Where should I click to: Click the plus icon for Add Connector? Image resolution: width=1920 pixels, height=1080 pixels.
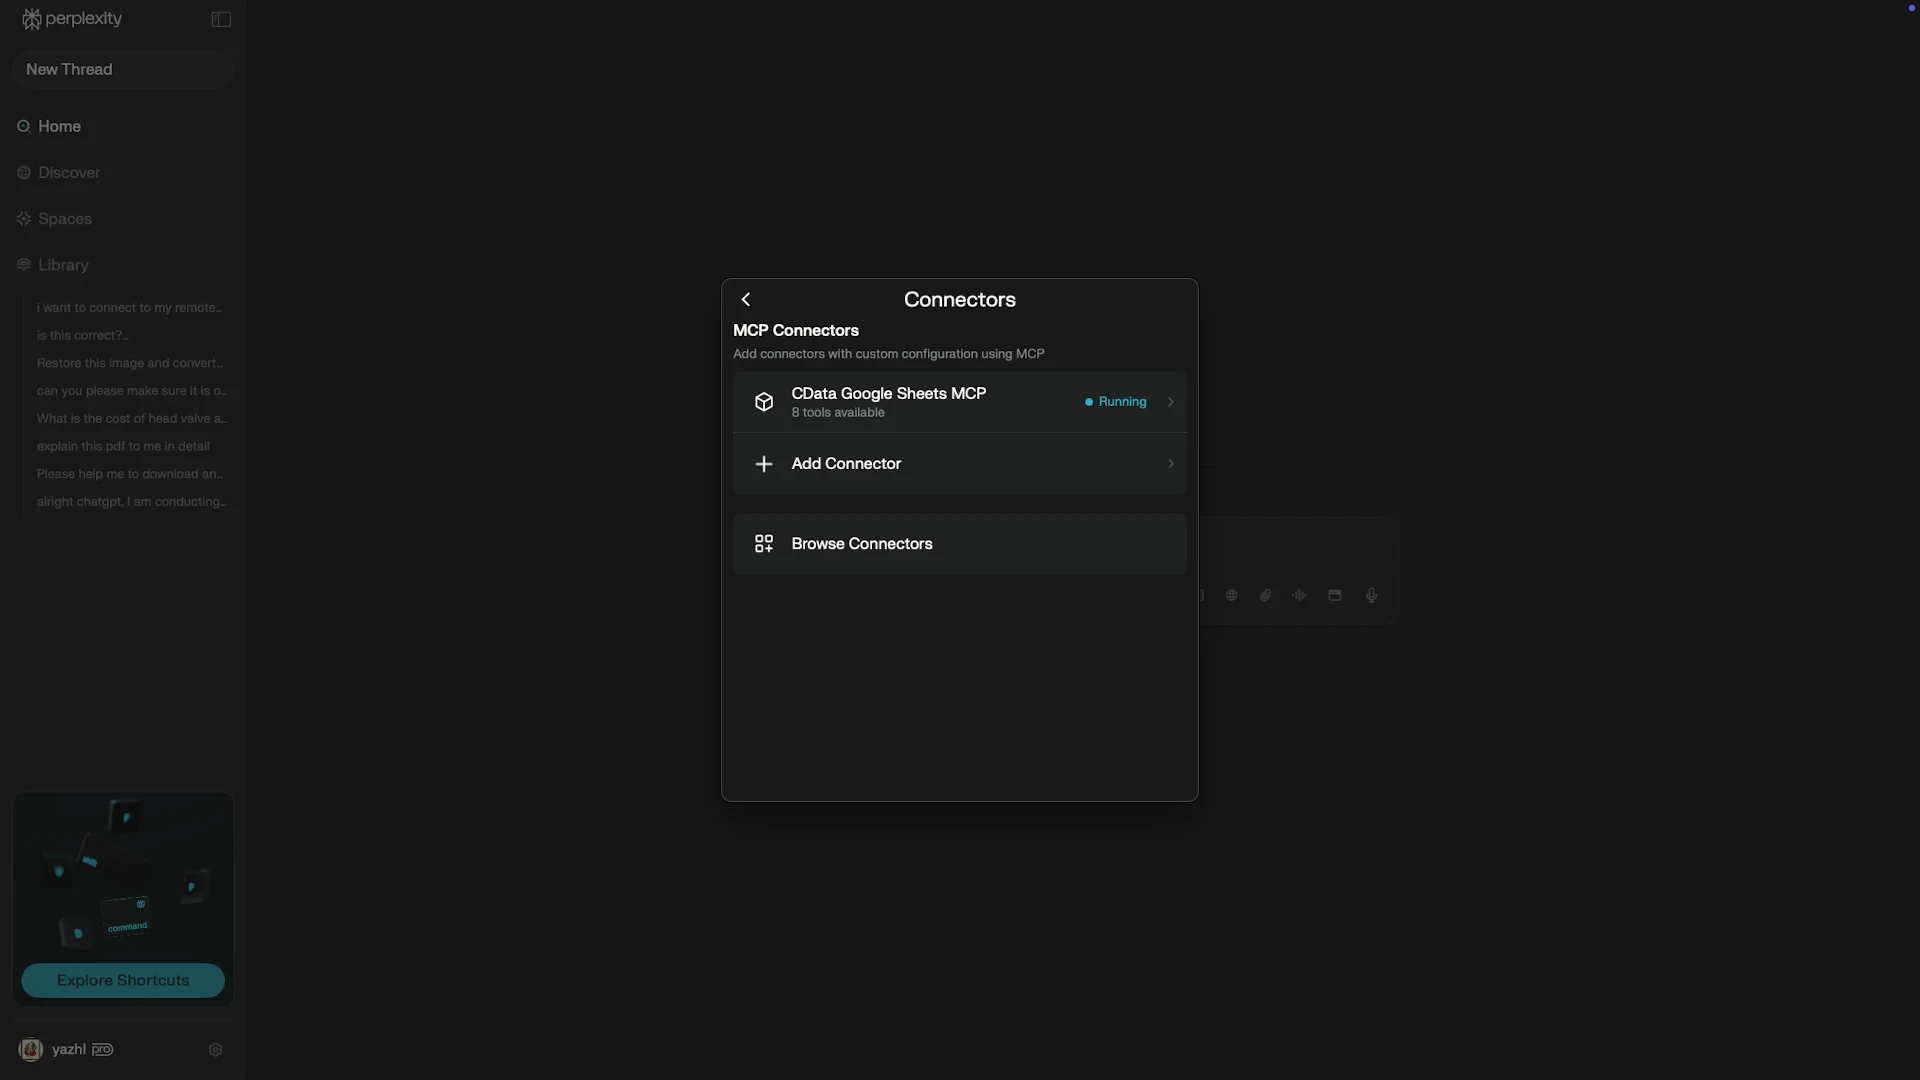(x=764, y=464)
